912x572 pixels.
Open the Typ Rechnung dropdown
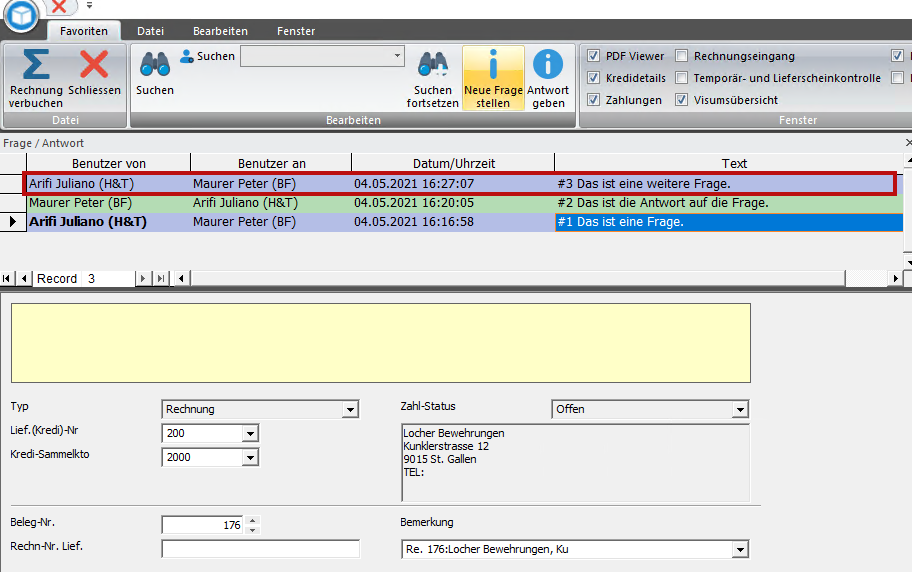pyautogui.click(x=350, y=410)
